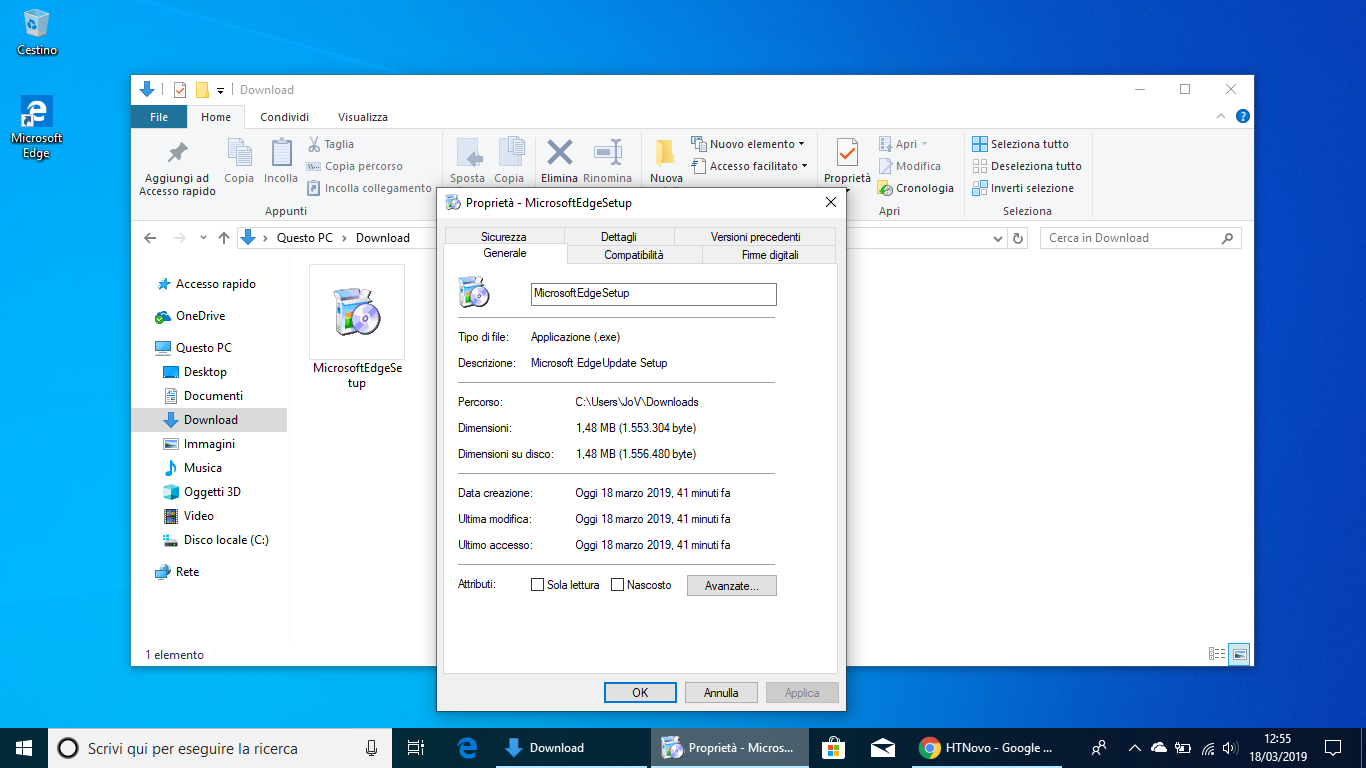This screenshot has width=1366, height=768.
Task: Check the Nascosto attribute checkbox
Action: point(618,585)
